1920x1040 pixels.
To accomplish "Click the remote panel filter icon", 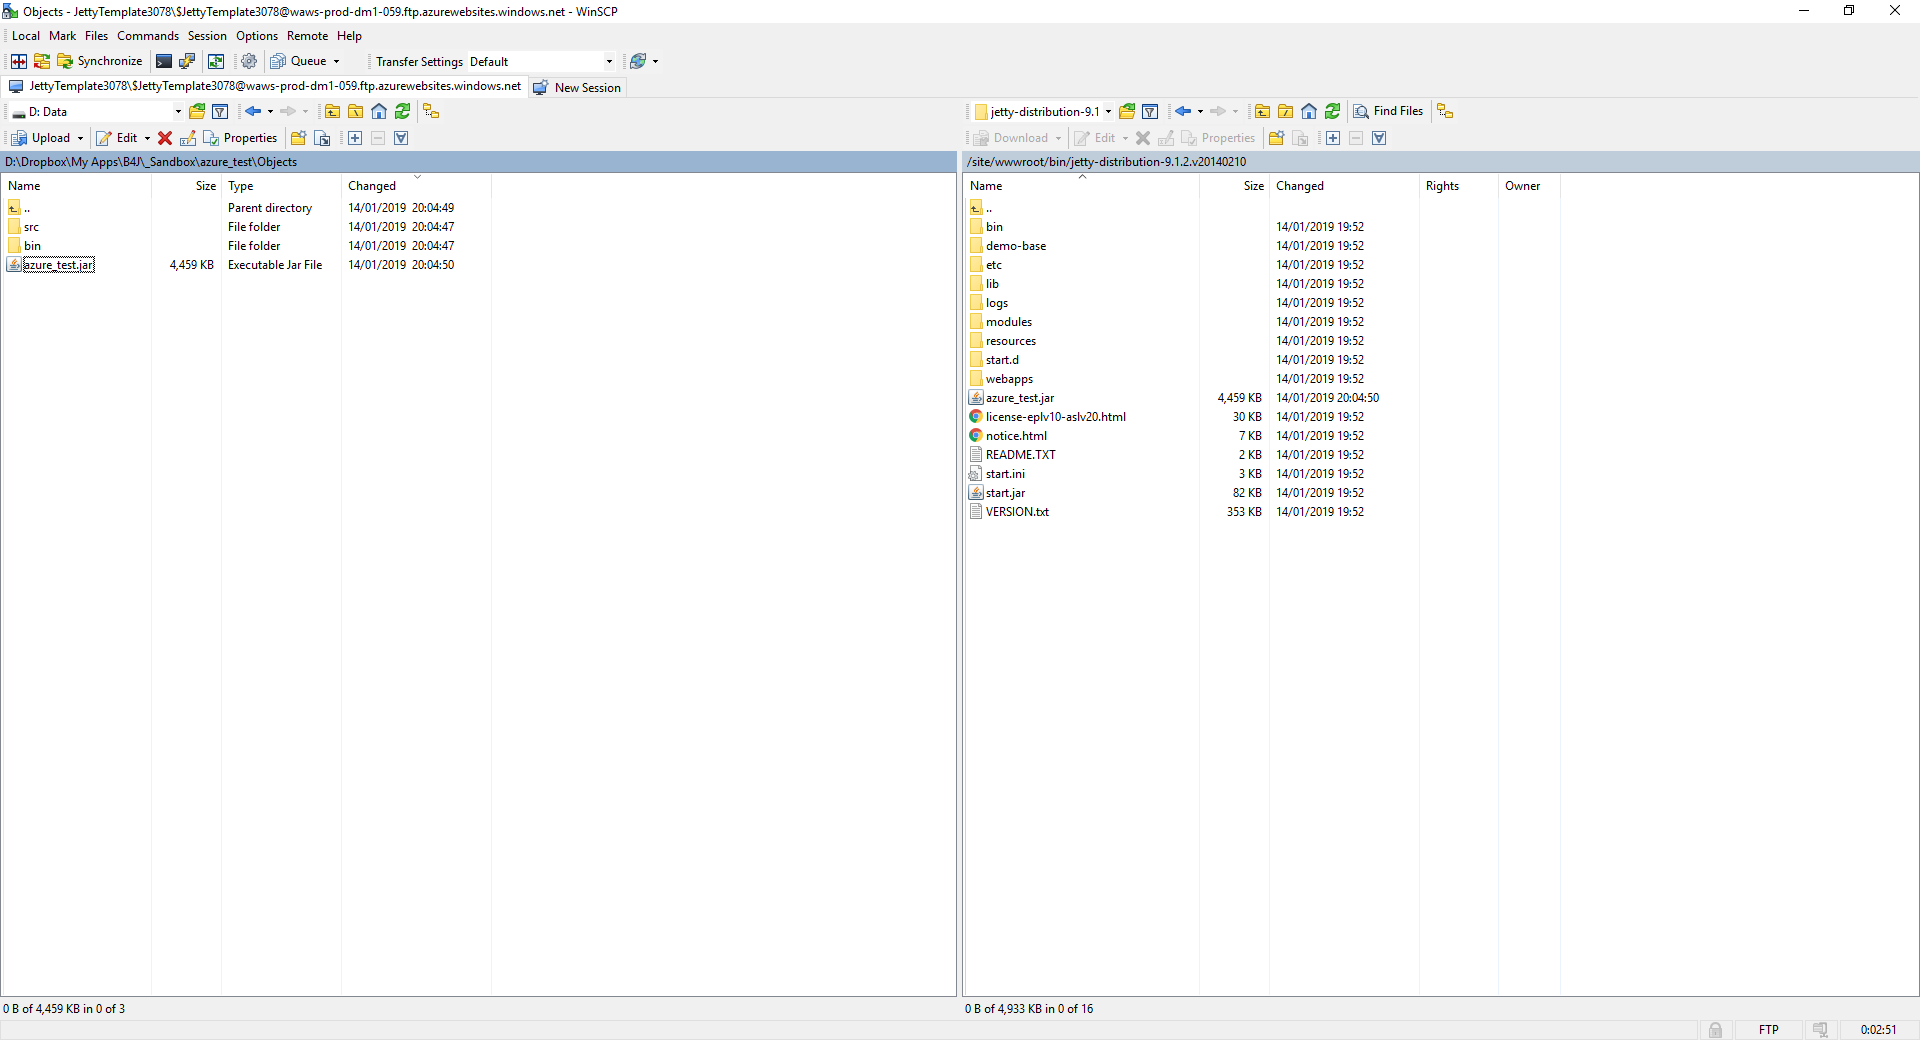I will pyautogui.click(x=1150, y=111).
